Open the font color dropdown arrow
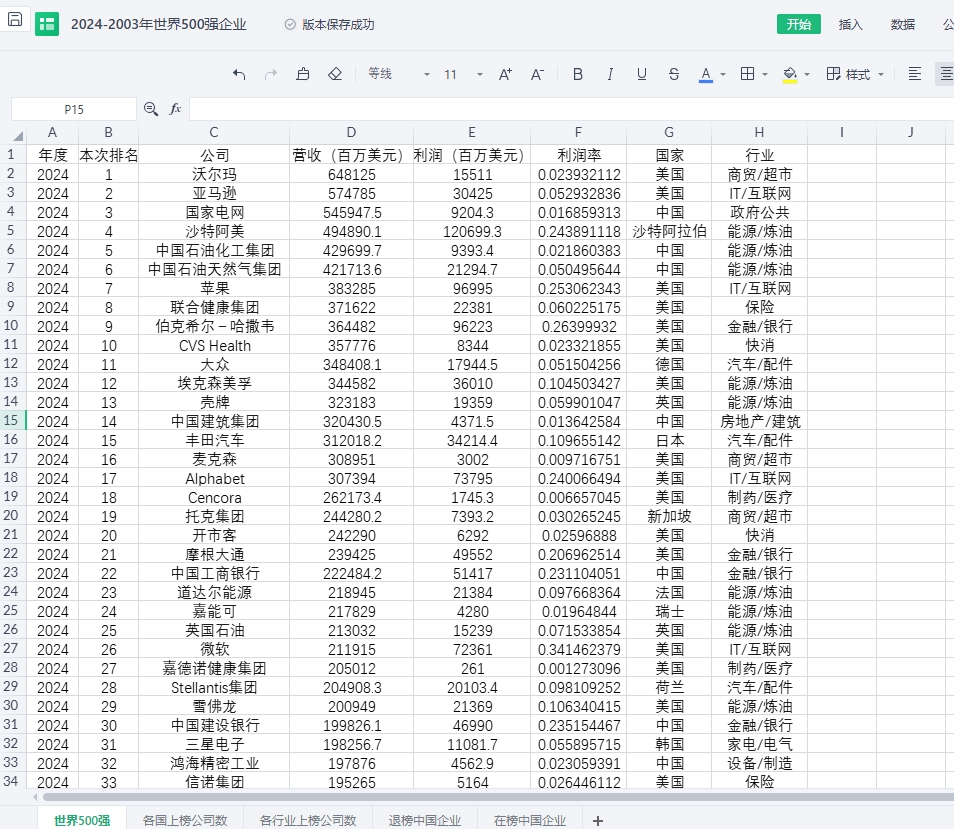The width and height of the screenshot is (954, 829). point(723,75)
